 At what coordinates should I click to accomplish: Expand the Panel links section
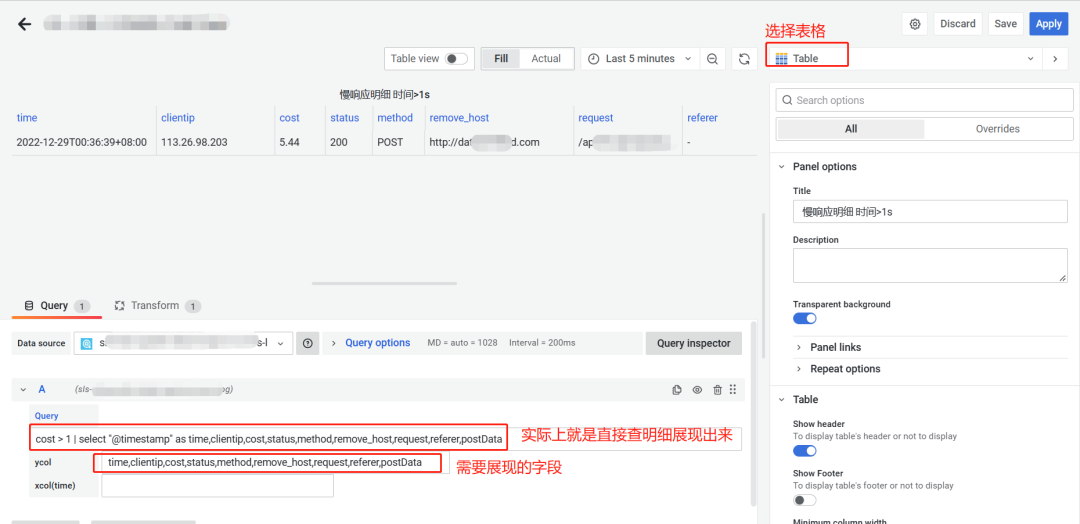point(835,347)
